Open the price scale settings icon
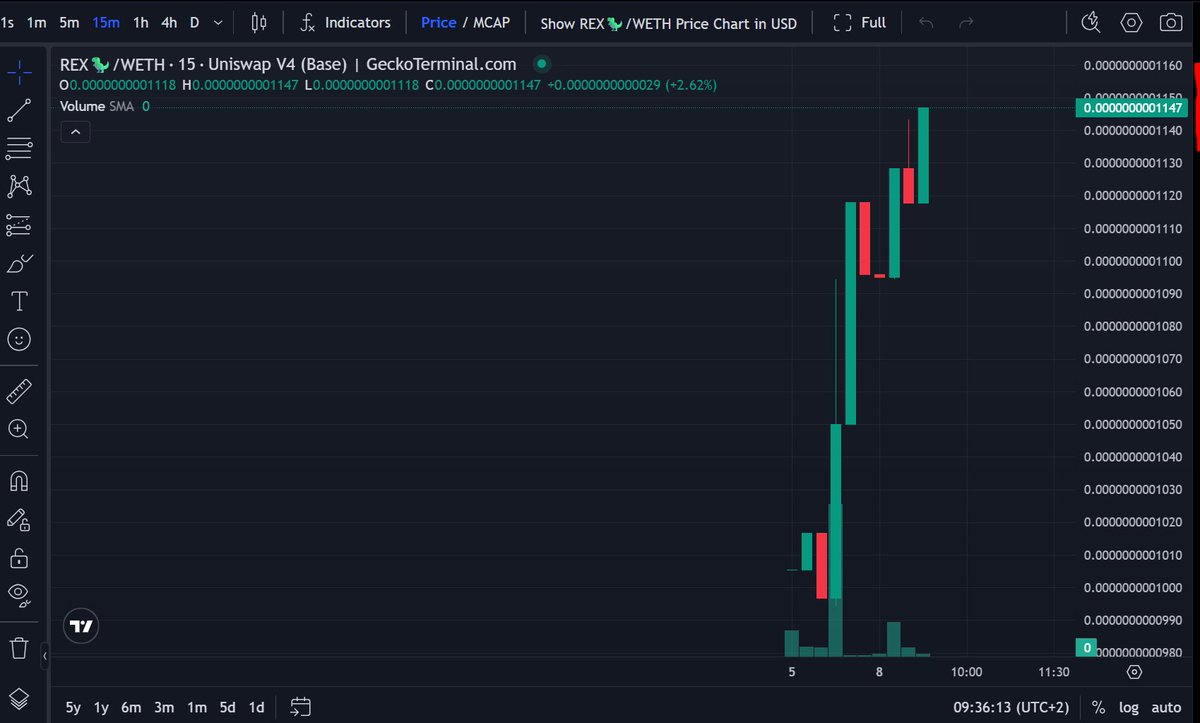Viewport: 1200px width, 723px height. tap(1134, 671)
